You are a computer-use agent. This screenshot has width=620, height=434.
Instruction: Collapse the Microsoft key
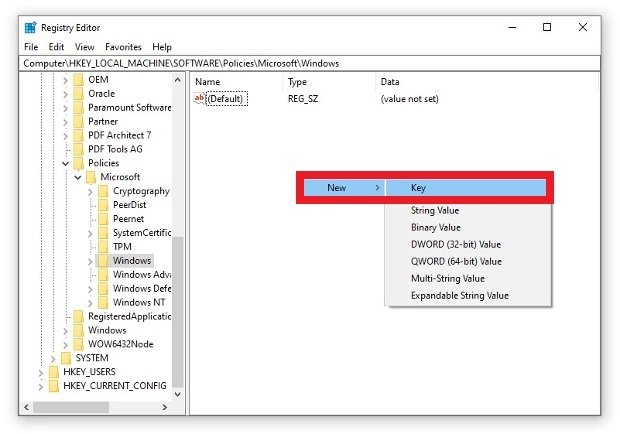pyautogui.click(x=78, y=177)
